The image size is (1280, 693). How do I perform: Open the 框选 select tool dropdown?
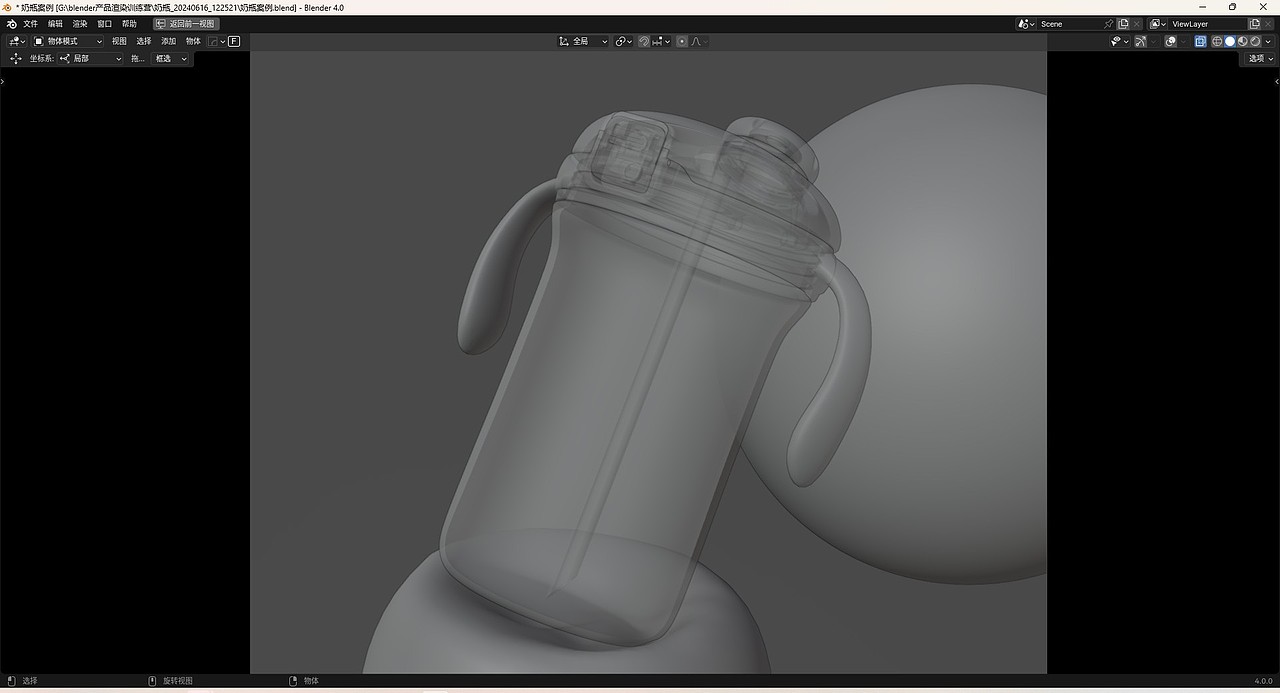coord(171,59)
